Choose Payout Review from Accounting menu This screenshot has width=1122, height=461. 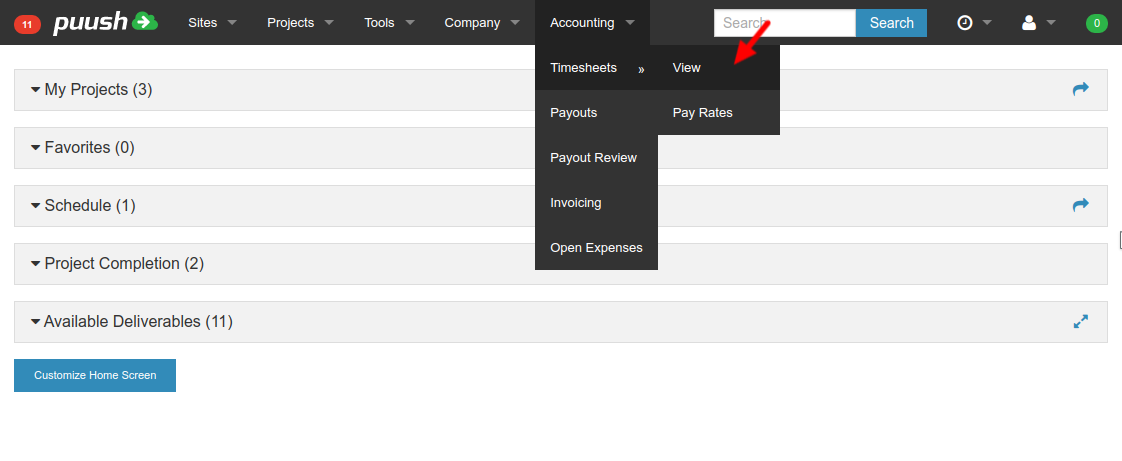(x=593, y=158)
